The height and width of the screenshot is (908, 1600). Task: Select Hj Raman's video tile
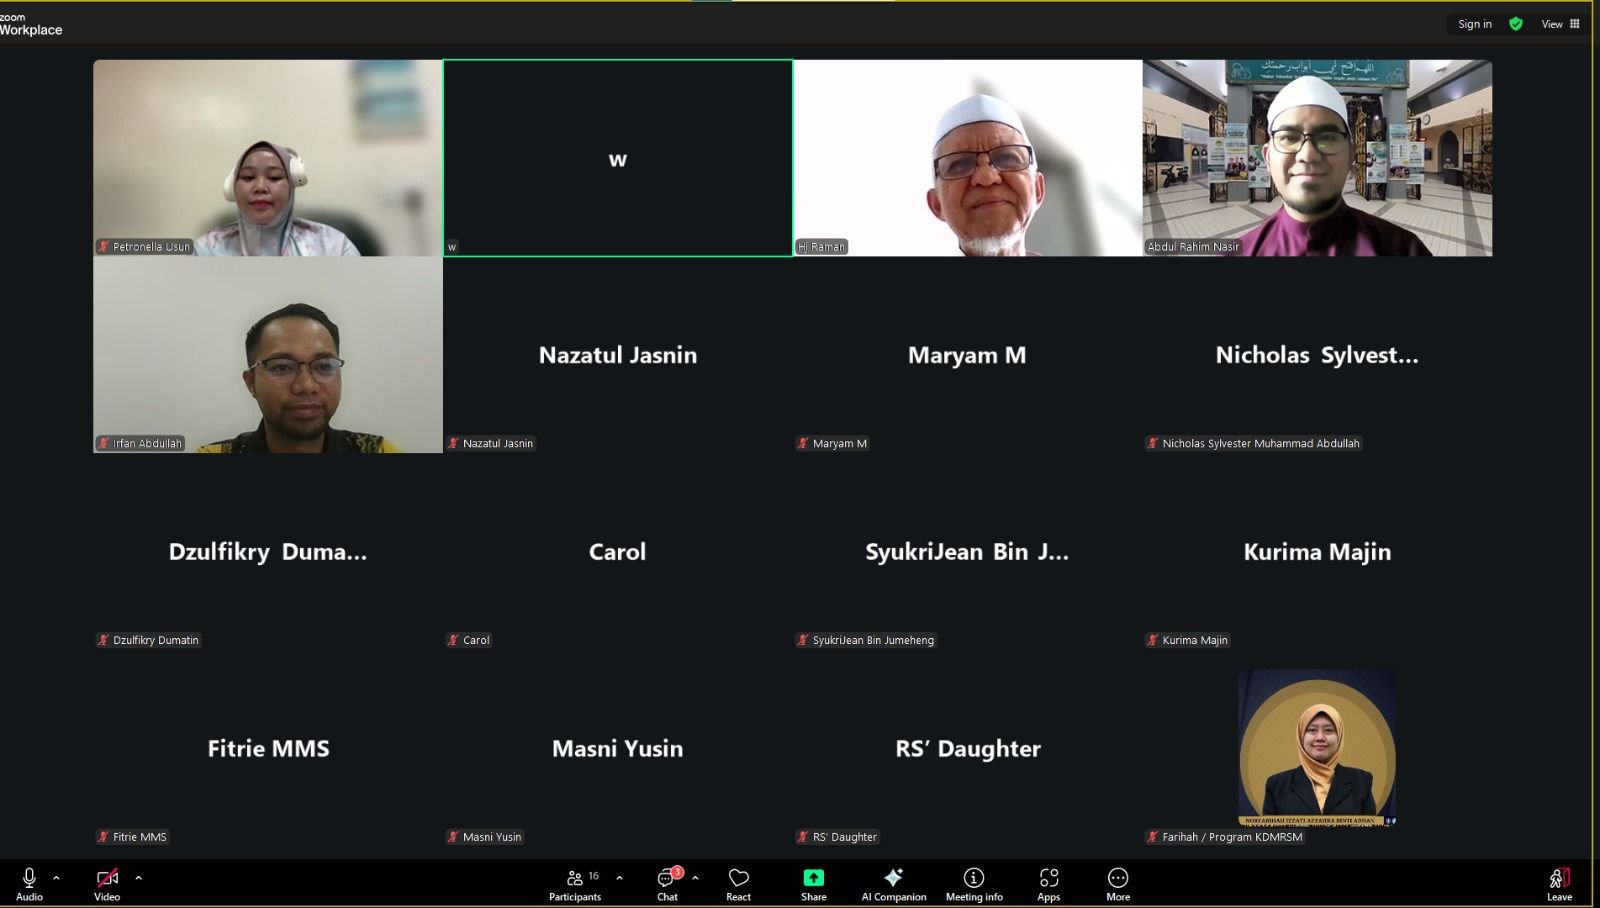(x=967, y=158)
